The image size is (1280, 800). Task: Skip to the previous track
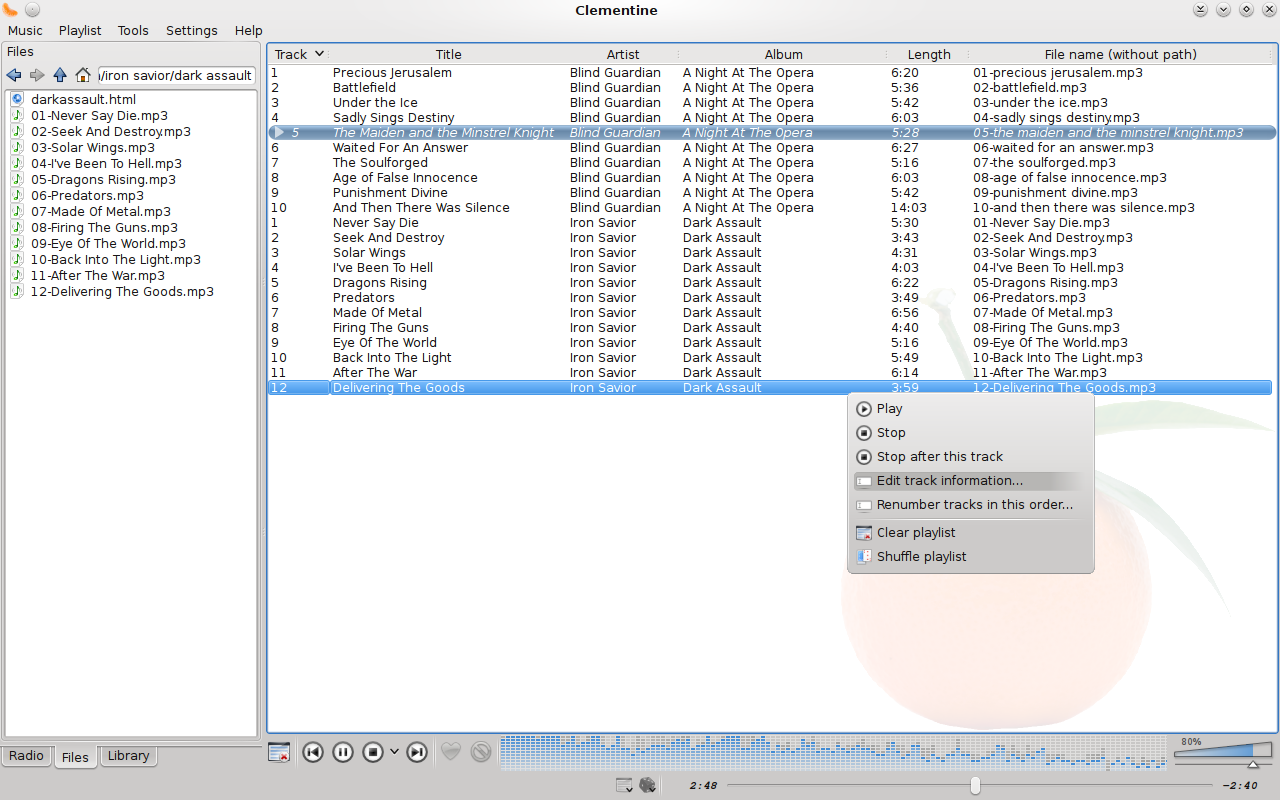point(313,752)
